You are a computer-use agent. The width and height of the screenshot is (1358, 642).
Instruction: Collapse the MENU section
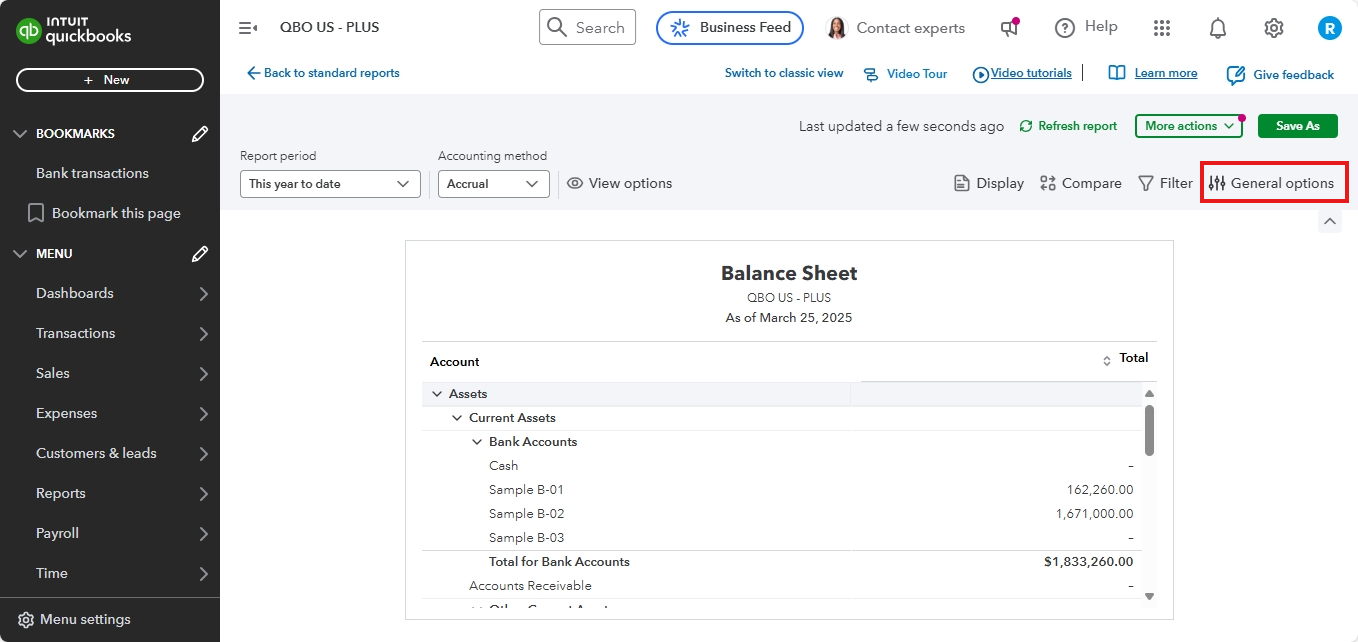[x=20, y=254]
